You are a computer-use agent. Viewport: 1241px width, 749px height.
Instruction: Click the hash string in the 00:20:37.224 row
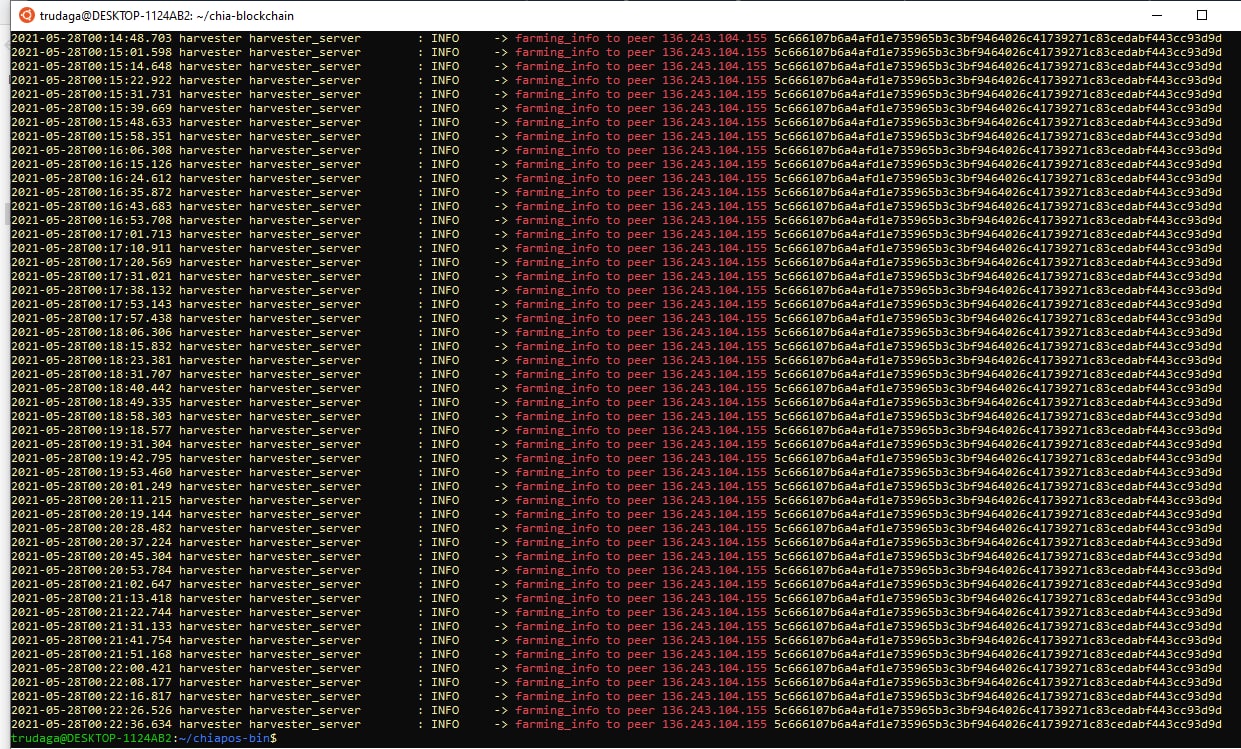pyautogui.click(x=998, y=542)
